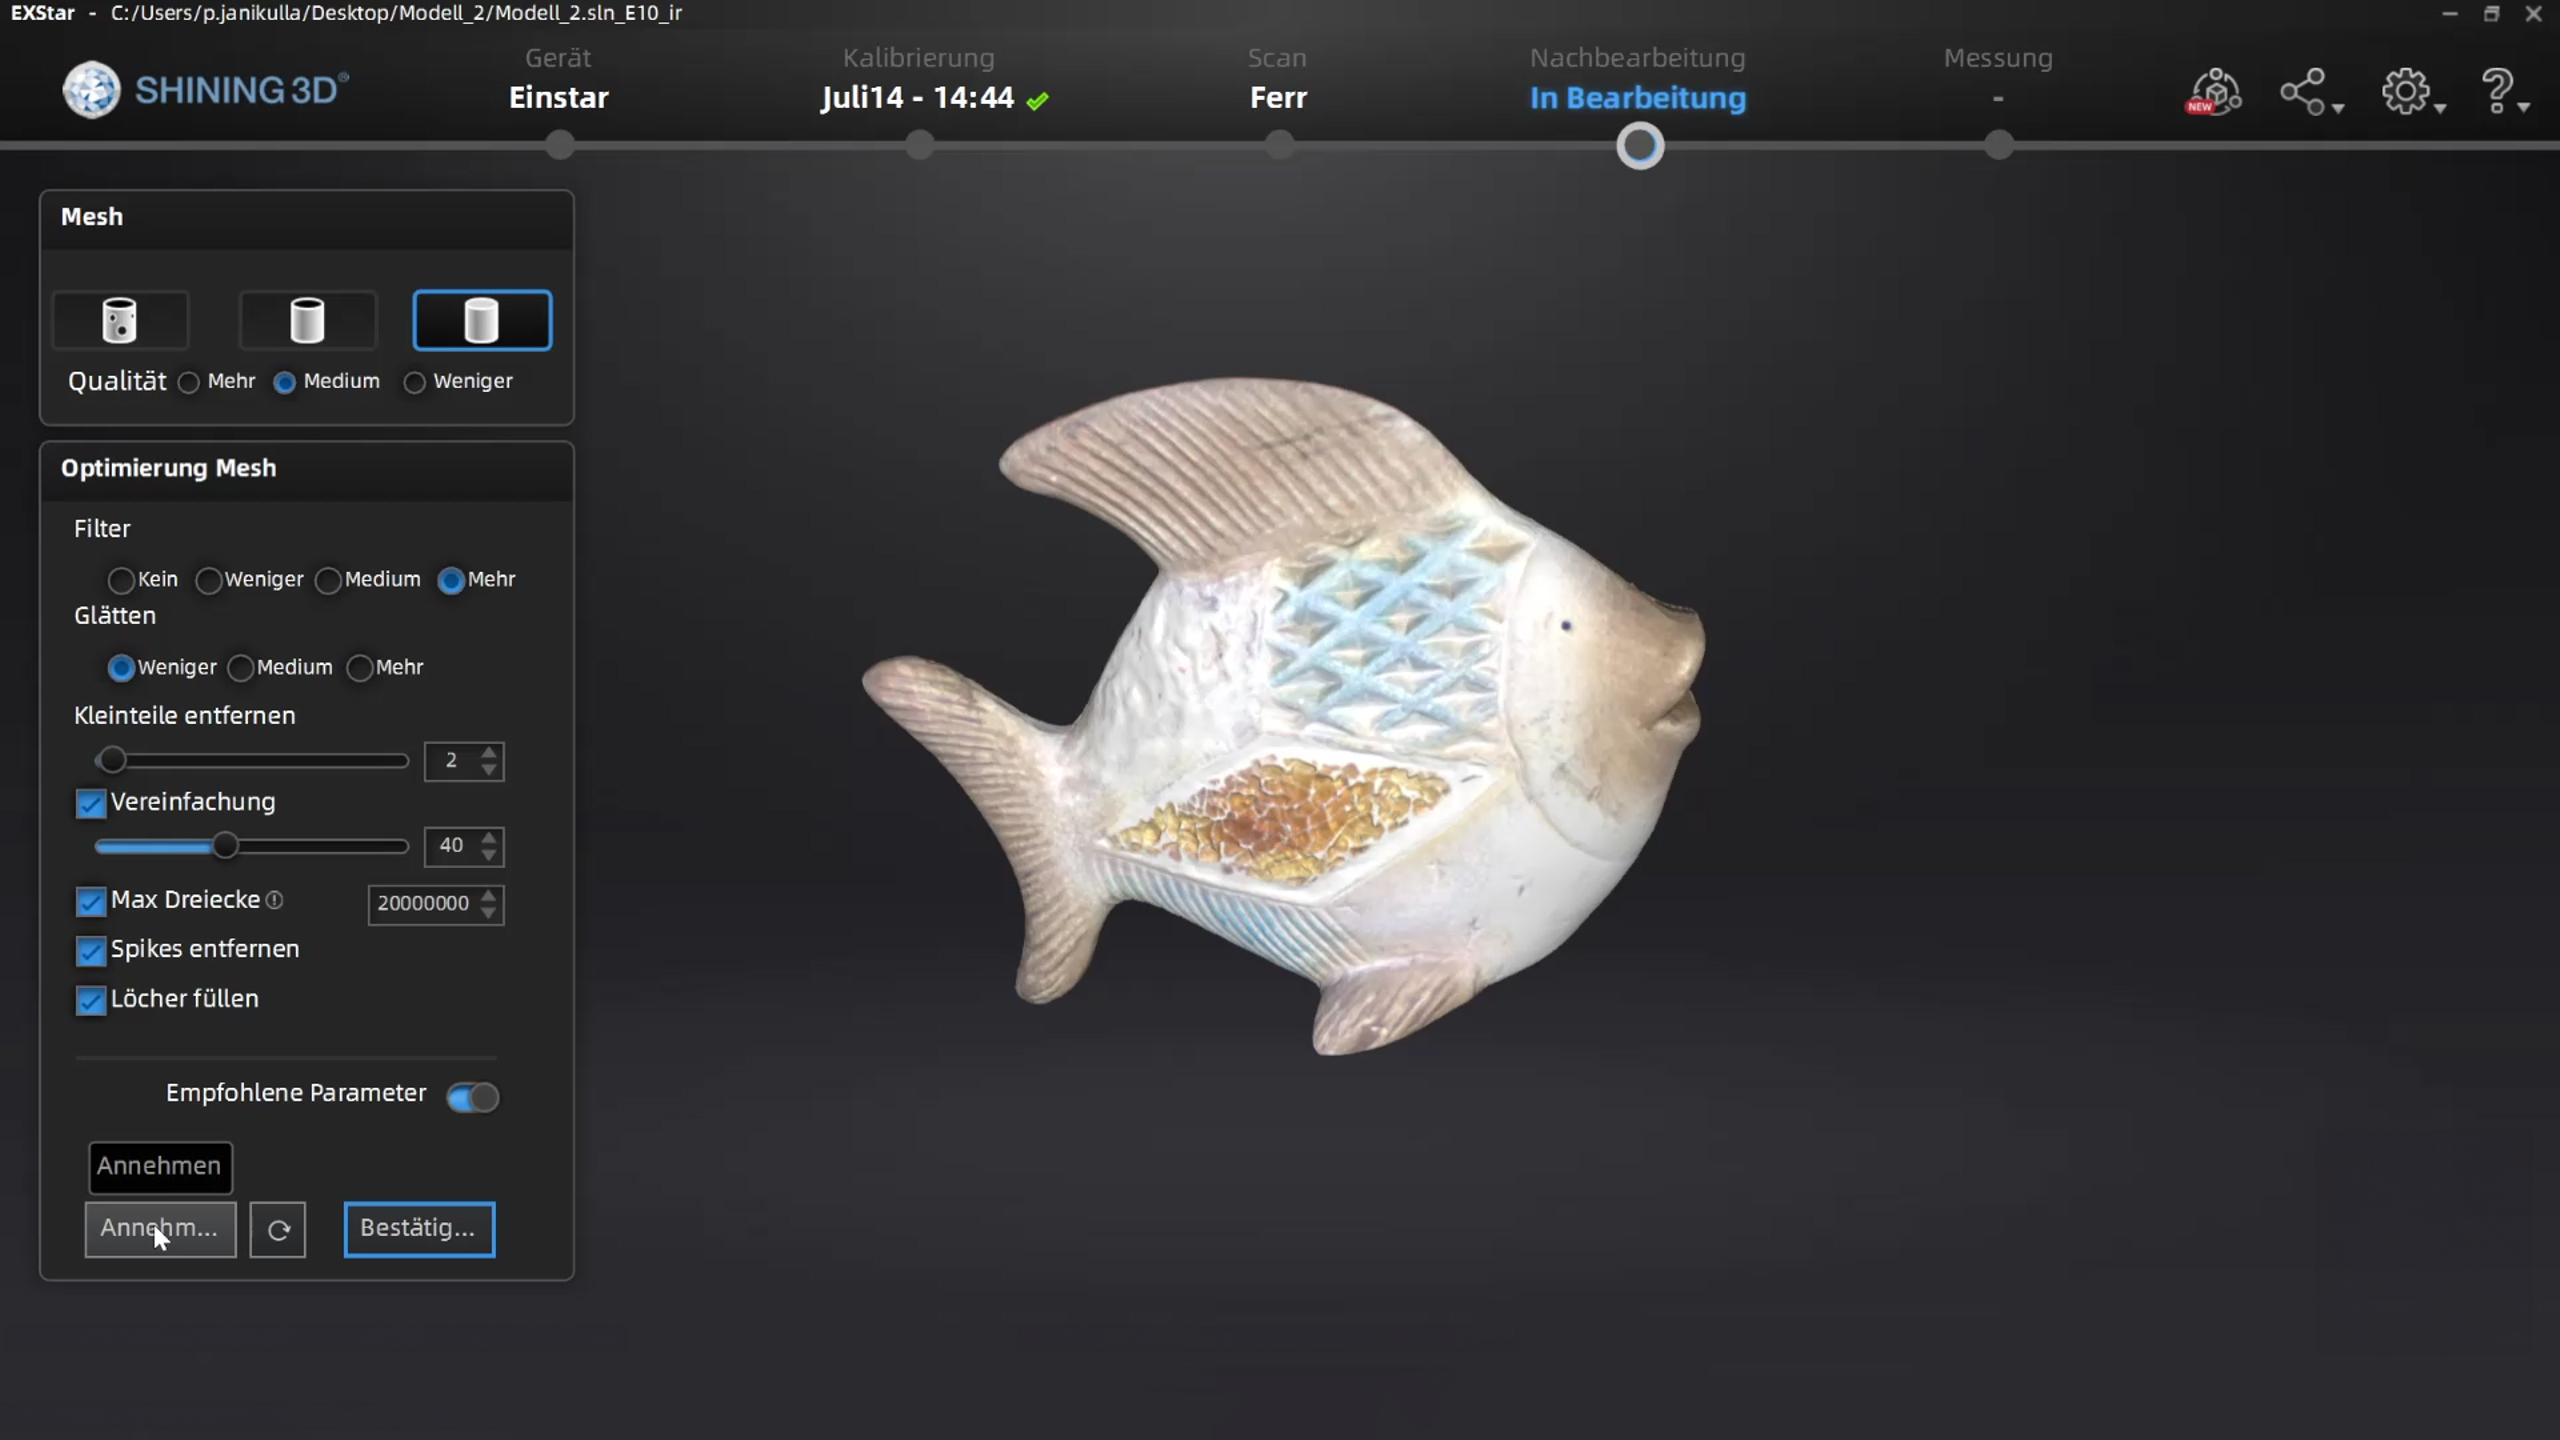Click the Max Dreiecke info icon
The image size is (2560, 1440).
[275, 900]
